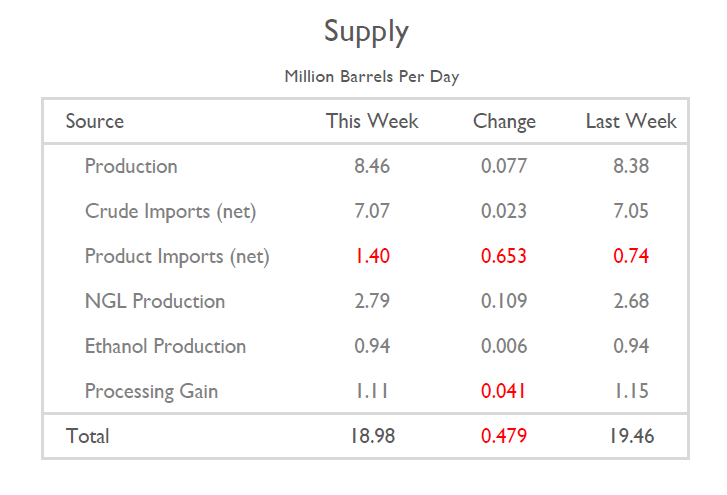
Task: Click the red 0.653 change value
Action: (504, 257)
